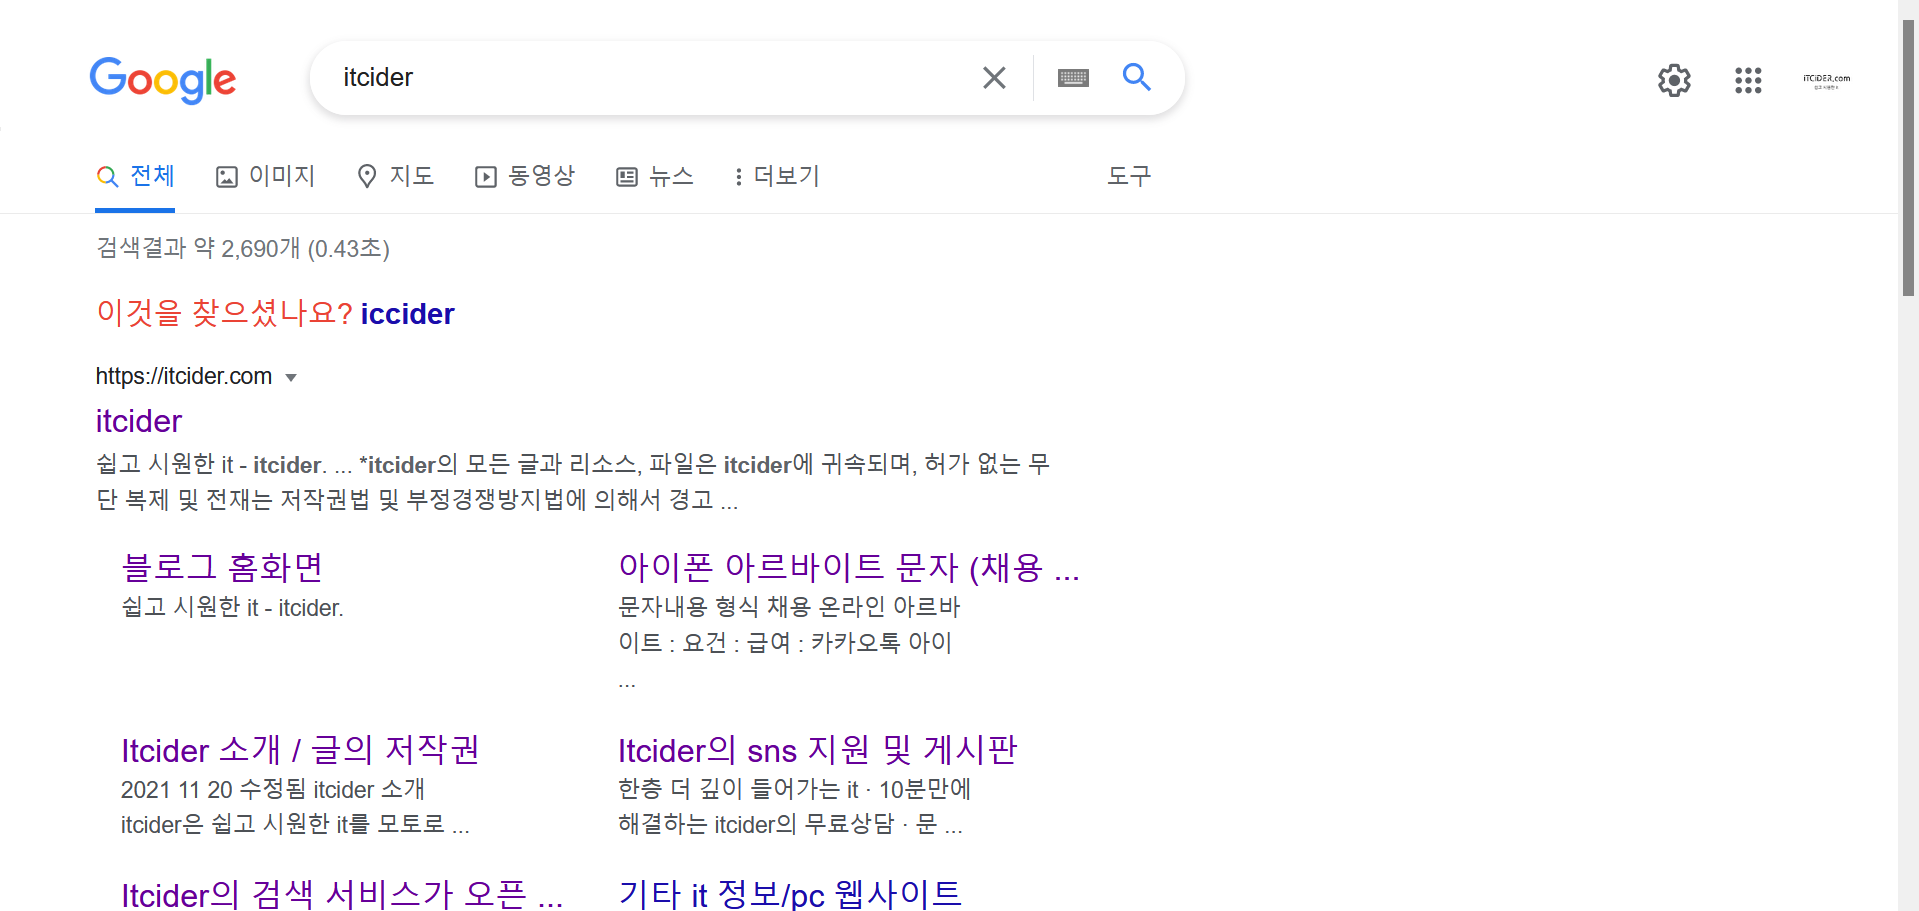
Task: Open Itcider의 검색 서비스가 오픈 sitelink
Action: 342,893
